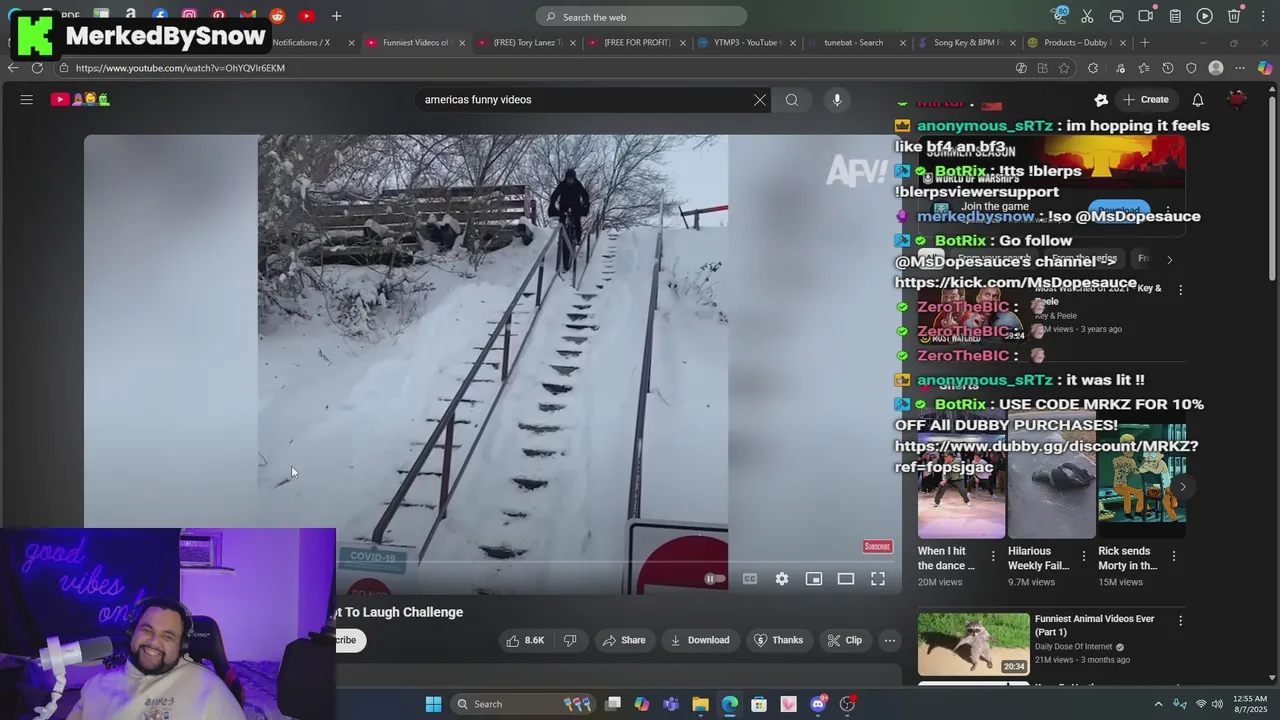Switch to the Products – Dubby tab
The width and height of the screenshot is (1280, 720).
coord(1075,43)
